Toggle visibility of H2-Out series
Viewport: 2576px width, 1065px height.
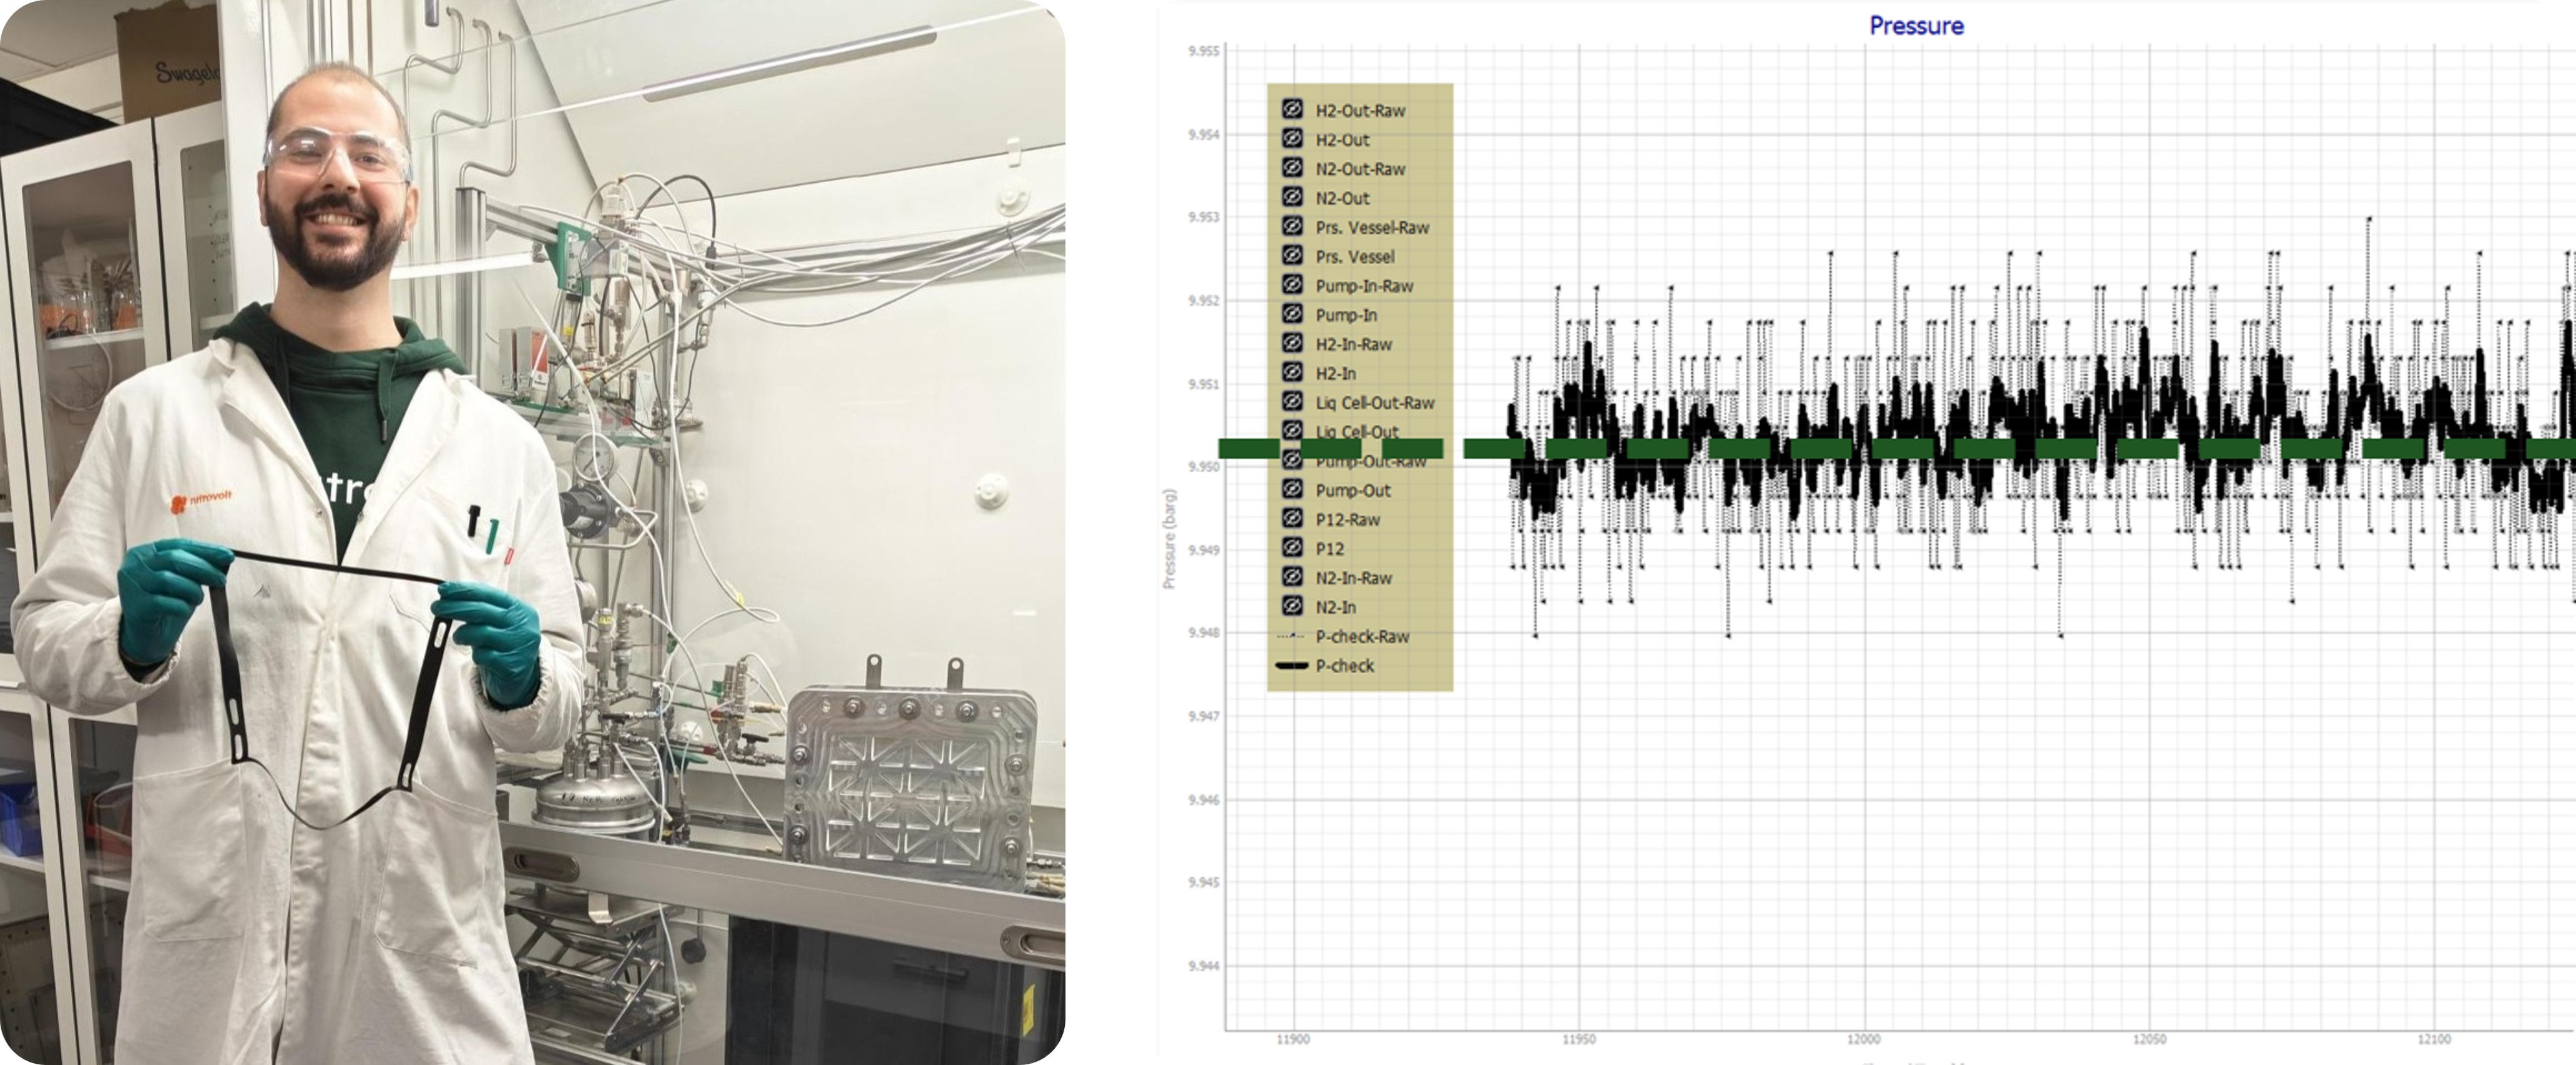1292,138
